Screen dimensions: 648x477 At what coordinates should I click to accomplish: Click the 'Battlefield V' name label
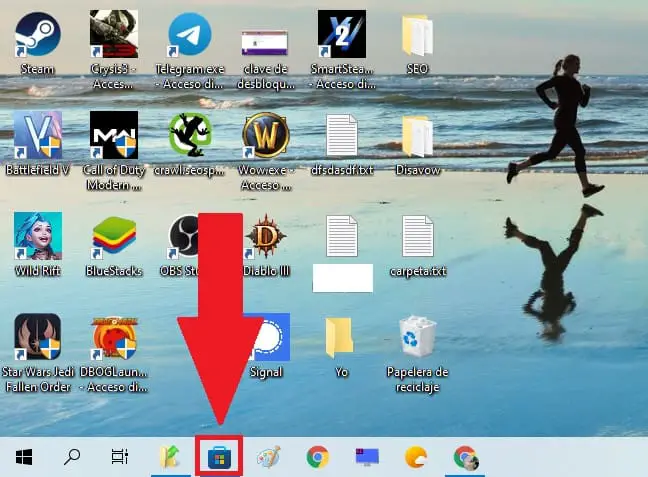pyautogui.click(x=38, y=170)
